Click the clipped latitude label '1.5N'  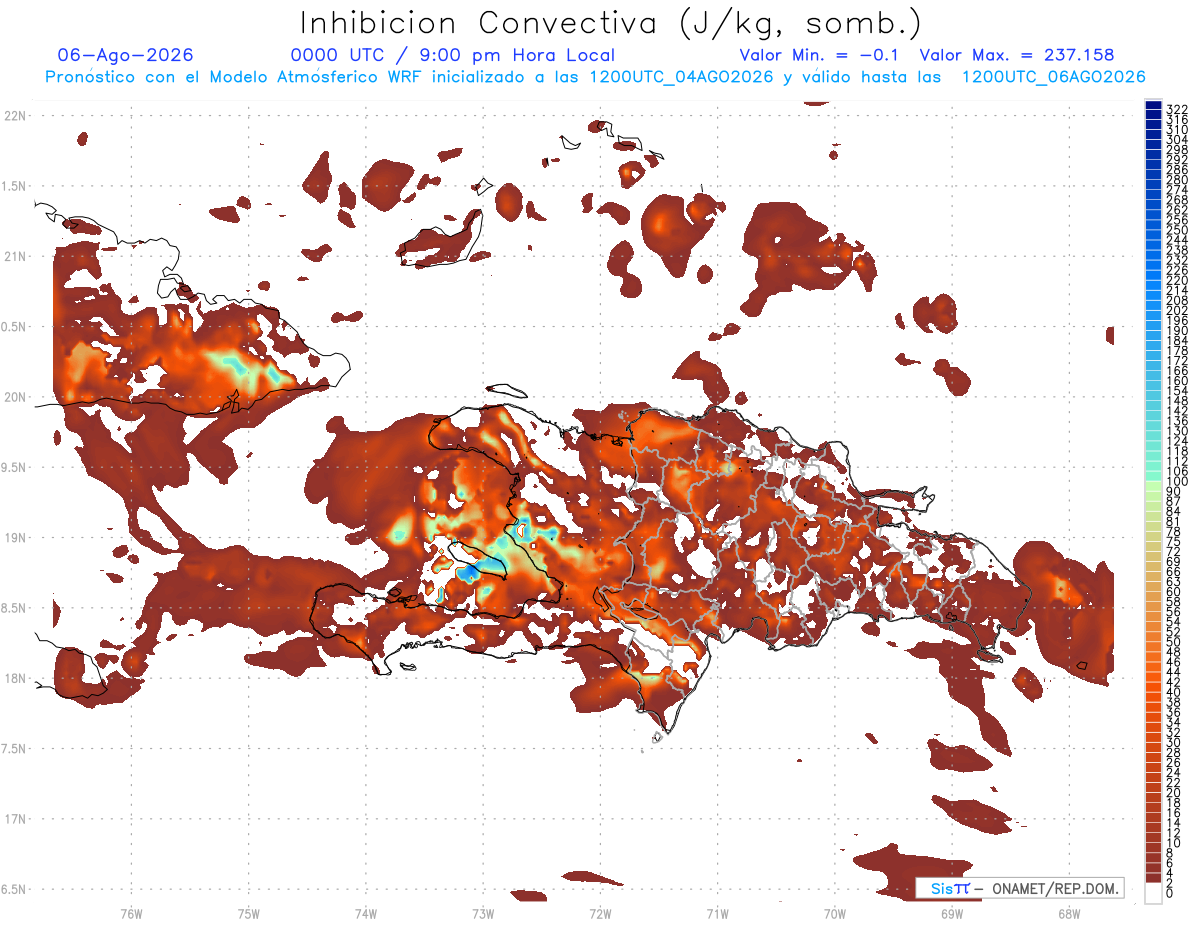[13, 187]
